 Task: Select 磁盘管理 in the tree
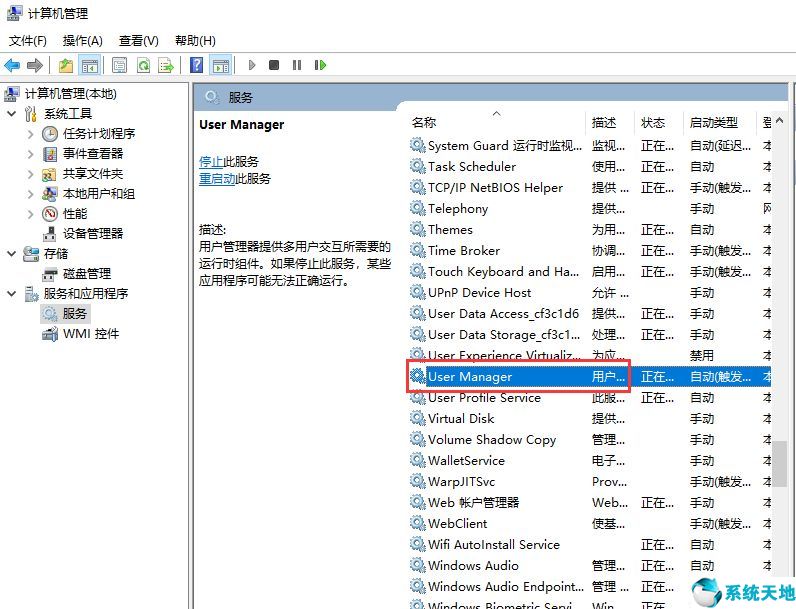[x=87, y=274]
